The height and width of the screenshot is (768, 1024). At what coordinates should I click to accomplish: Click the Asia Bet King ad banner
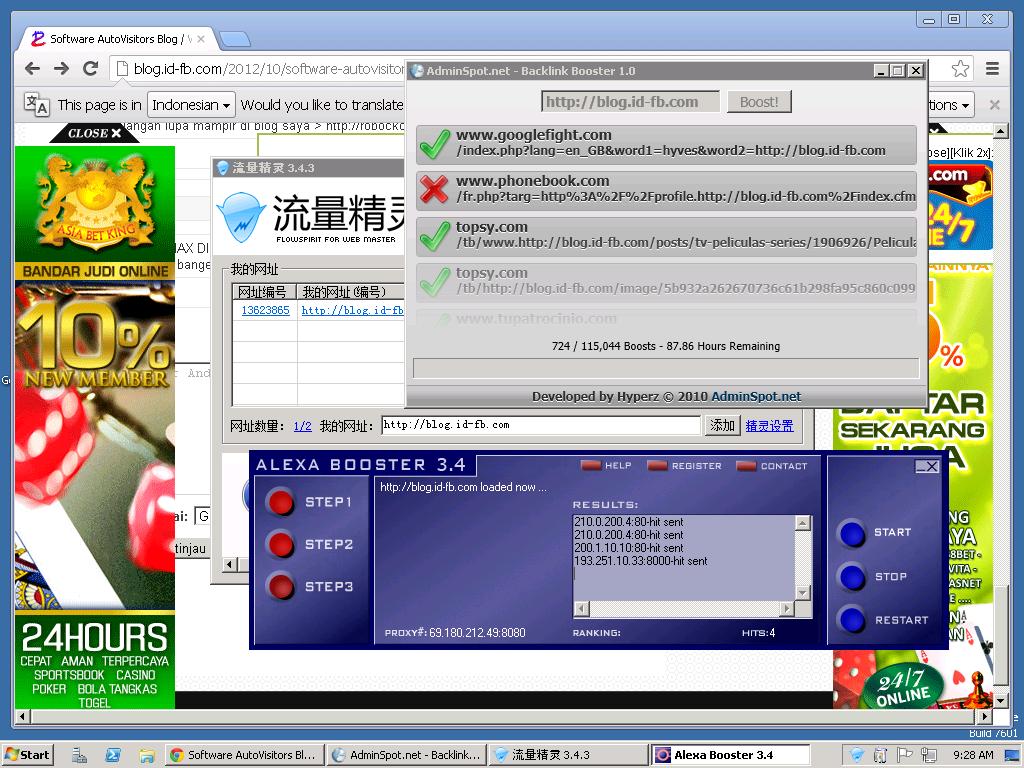[x=95, y=202]
